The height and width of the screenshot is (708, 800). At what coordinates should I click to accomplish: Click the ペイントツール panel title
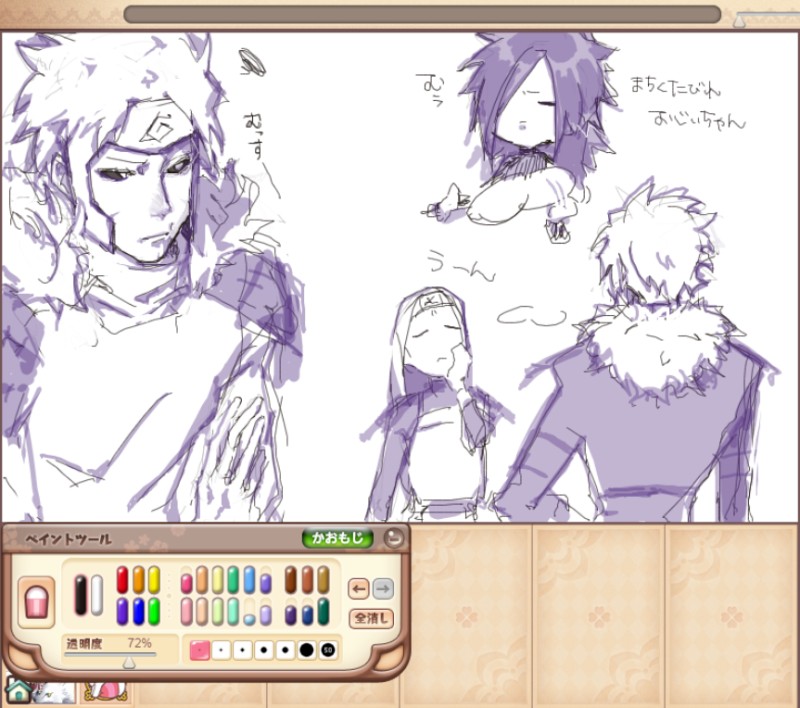point(68,539)
